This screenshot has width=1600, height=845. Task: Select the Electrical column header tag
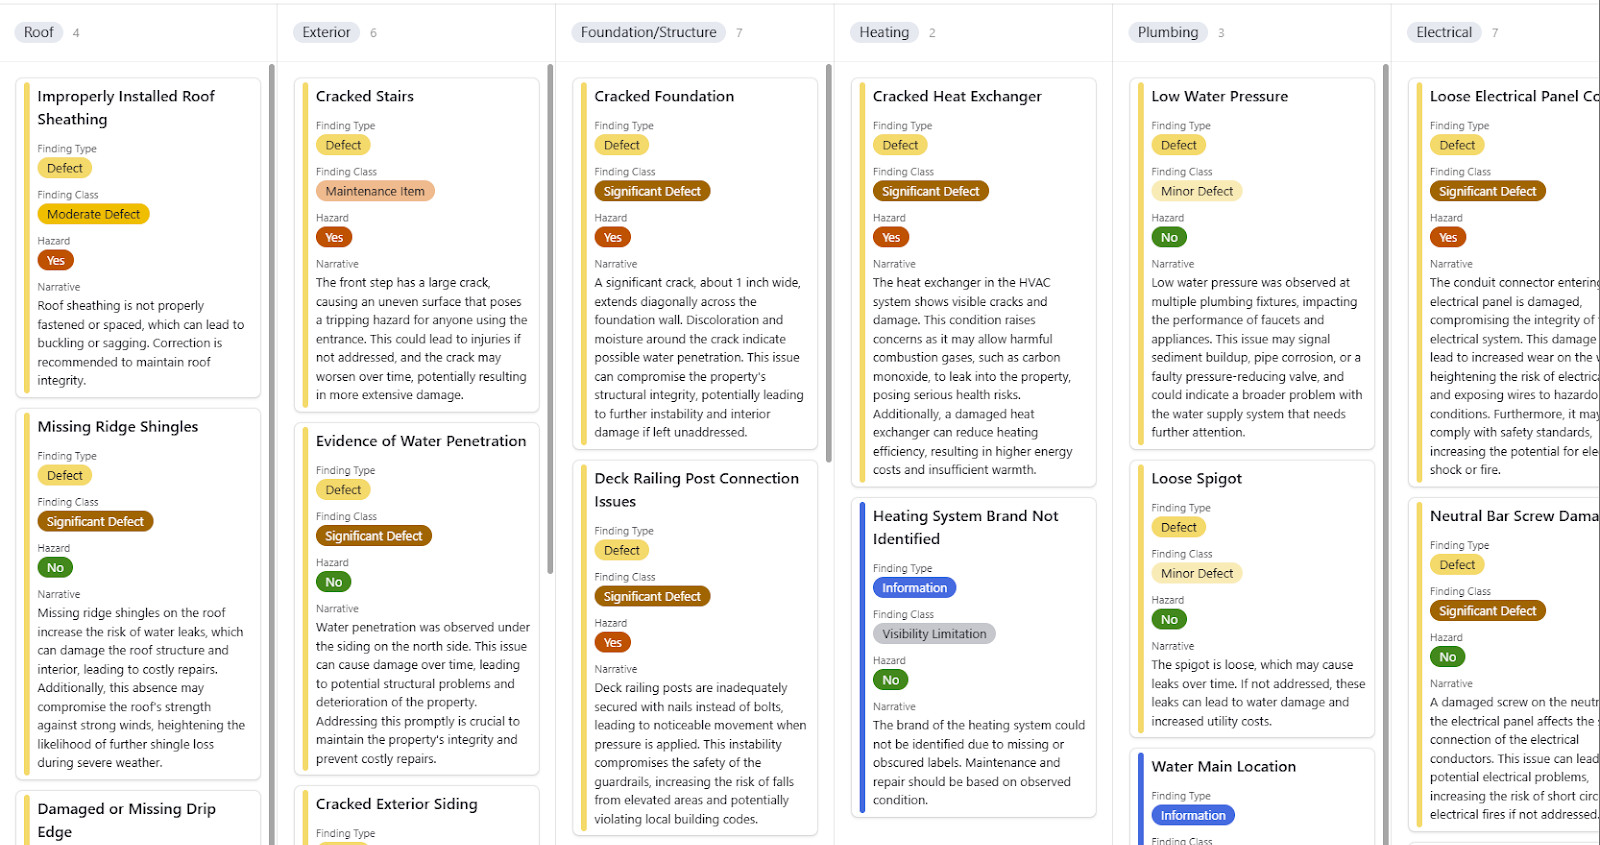[1444, 32]
